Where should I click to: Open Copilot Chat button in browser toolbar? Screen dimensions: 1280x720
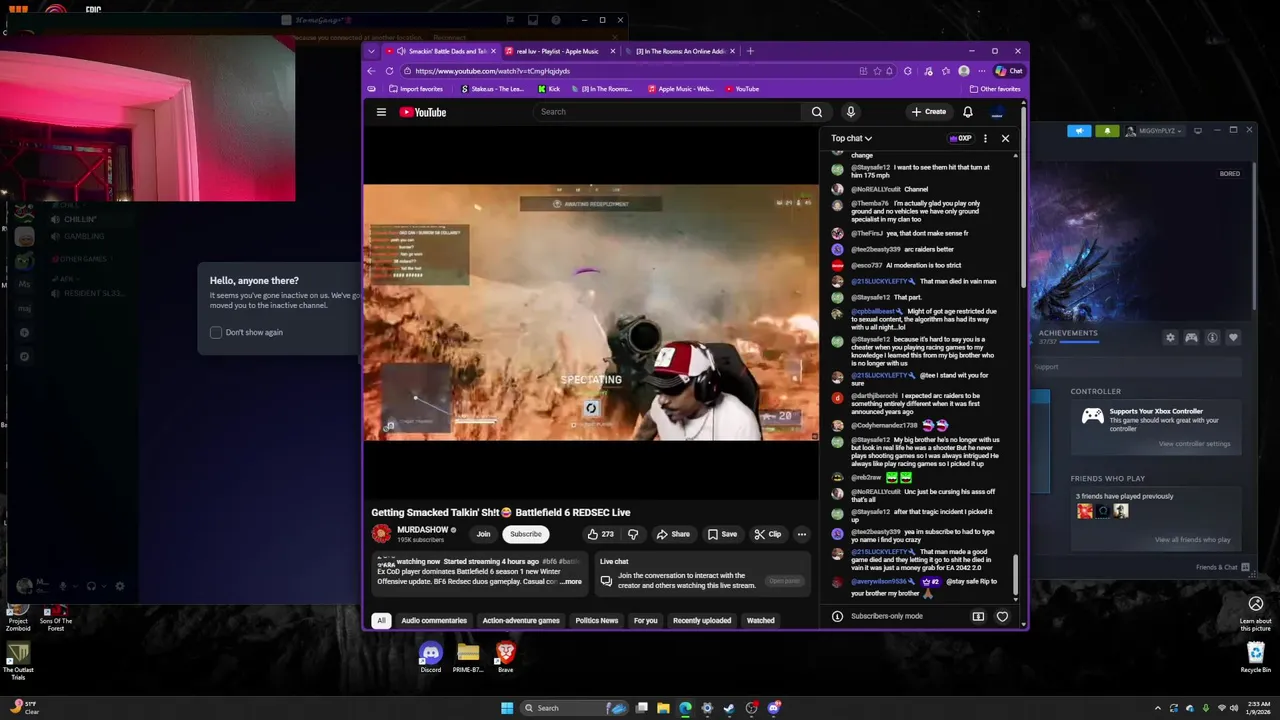(x=1009, y=71)
